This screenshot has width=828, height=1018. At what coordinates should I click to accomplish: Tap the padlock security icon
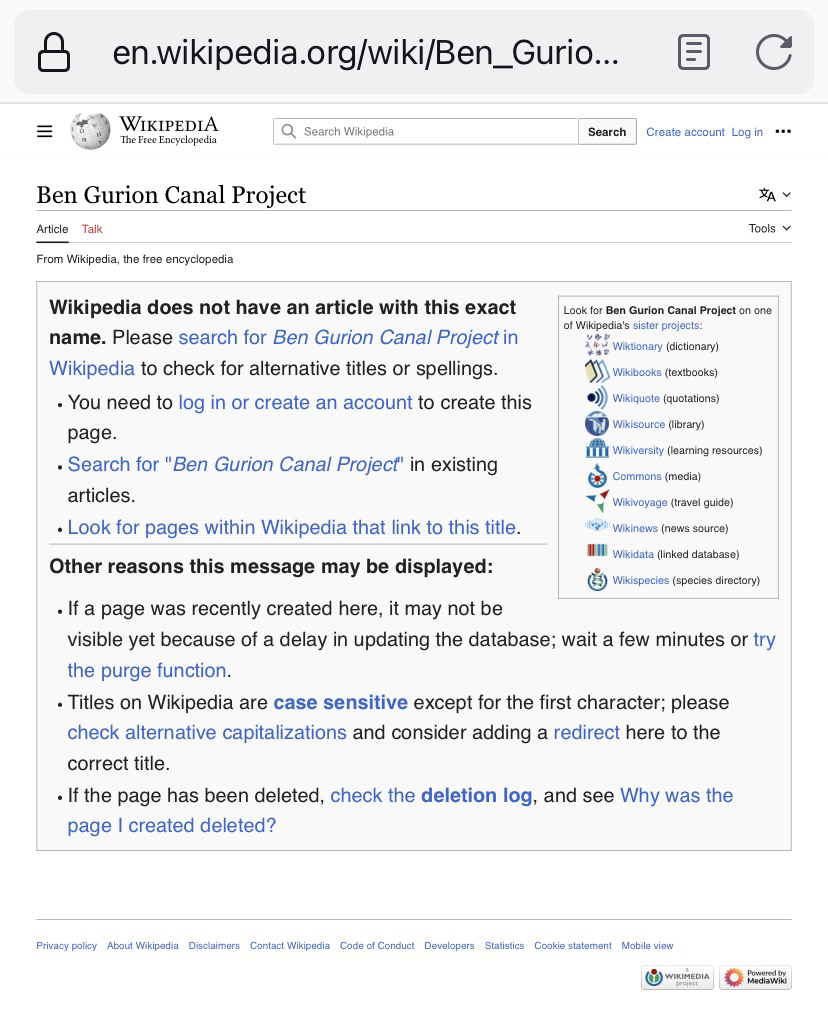[x=54, y=52]
